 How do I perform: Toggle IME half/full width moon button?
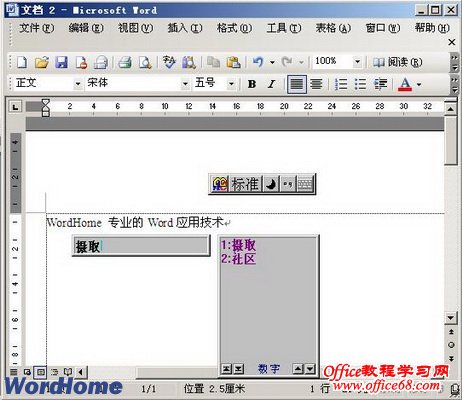(271, 184)
